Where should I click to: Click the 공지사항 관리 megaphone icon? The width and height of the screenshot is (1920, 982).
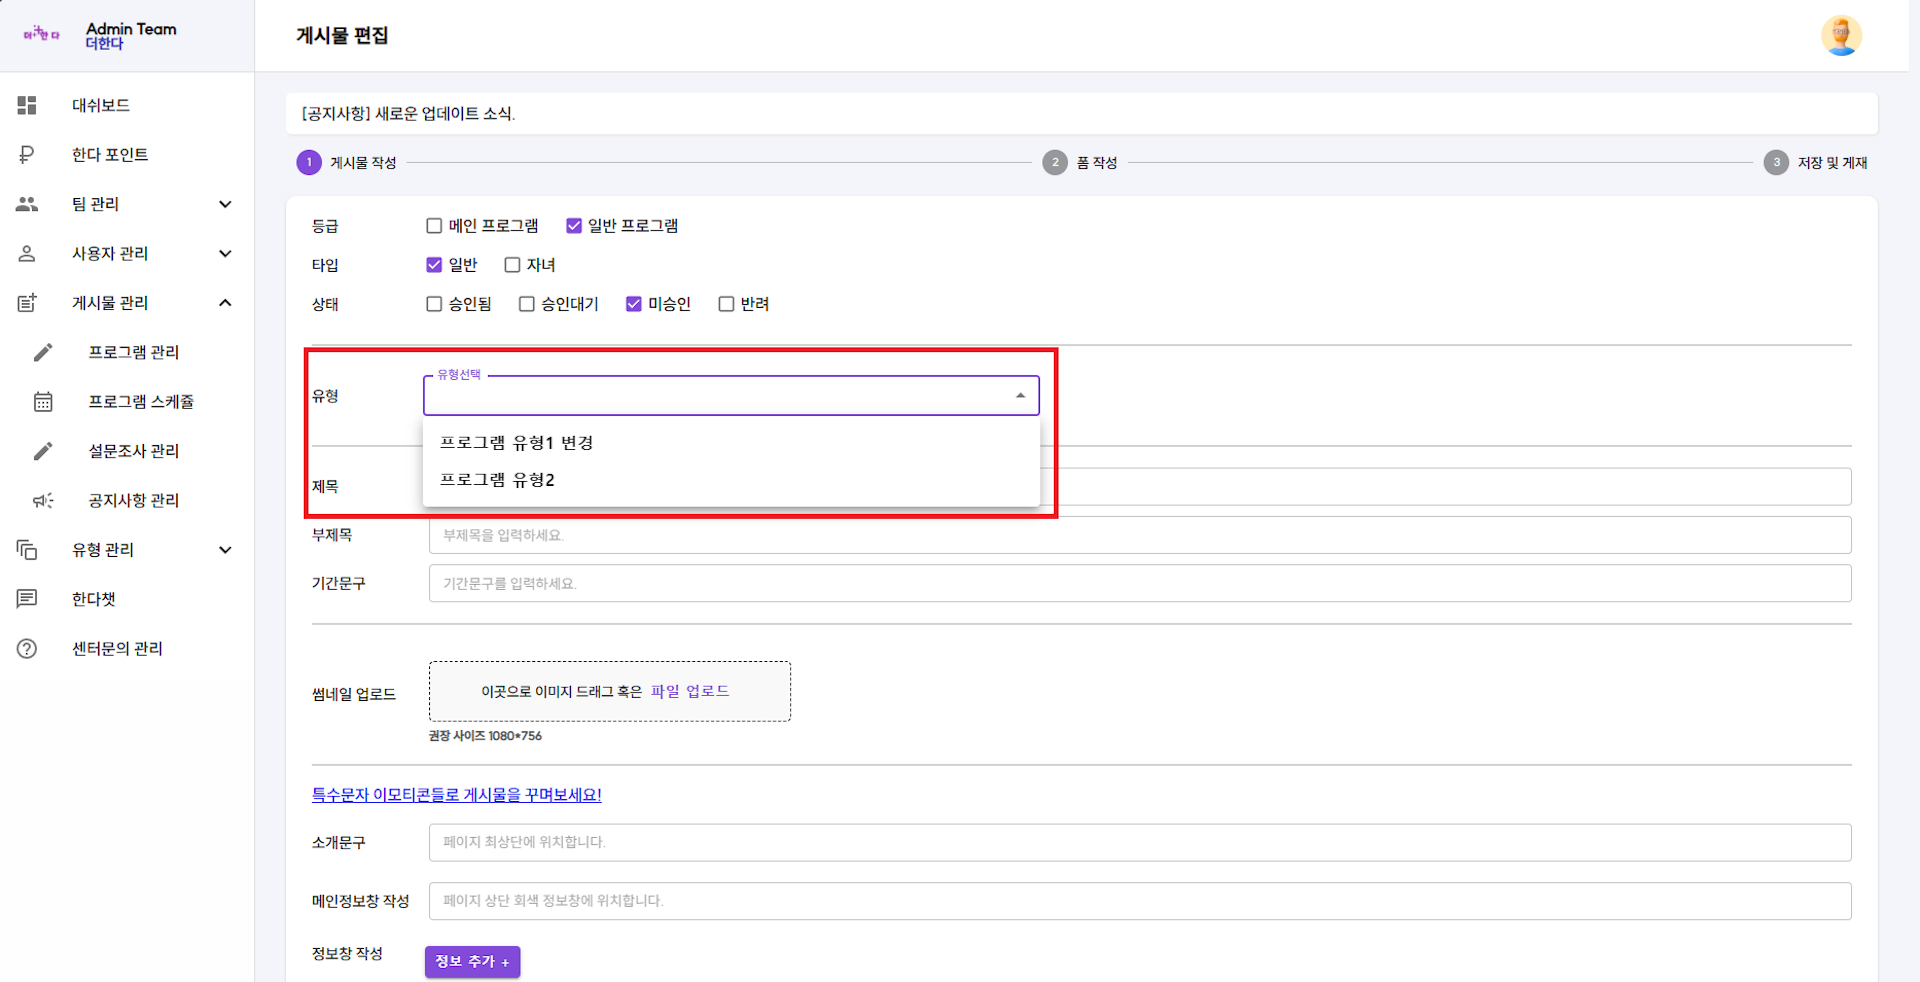pos(43,500)
